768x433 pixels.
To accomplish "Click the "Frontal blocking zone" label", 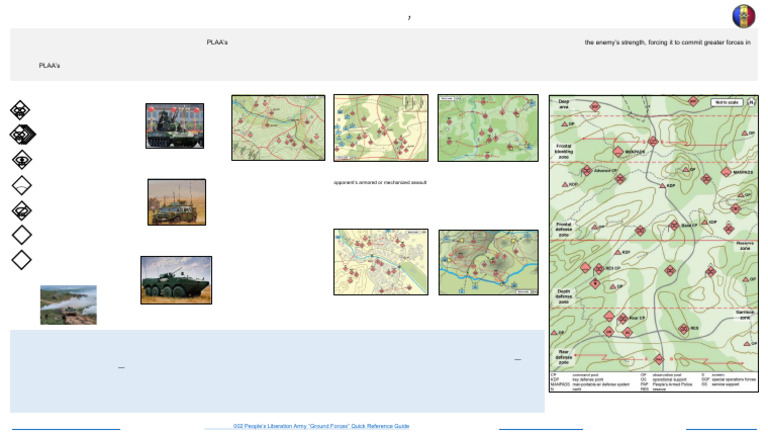I will (564, 151).
